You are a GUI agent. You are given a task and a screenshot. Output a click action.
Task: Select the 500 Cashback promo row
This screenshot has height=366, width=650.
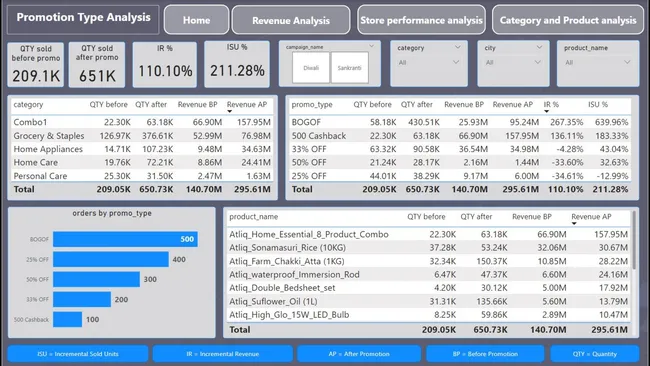(x=460, y=136)
